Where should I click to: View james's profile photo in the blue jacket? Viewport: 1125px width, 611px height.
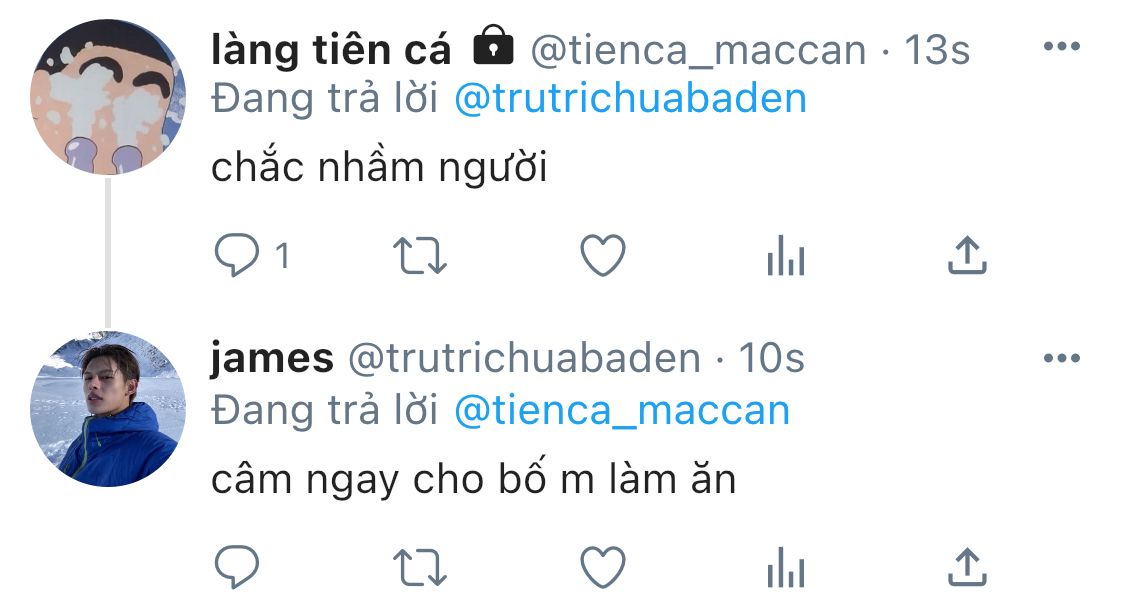[x=108, y=409]
